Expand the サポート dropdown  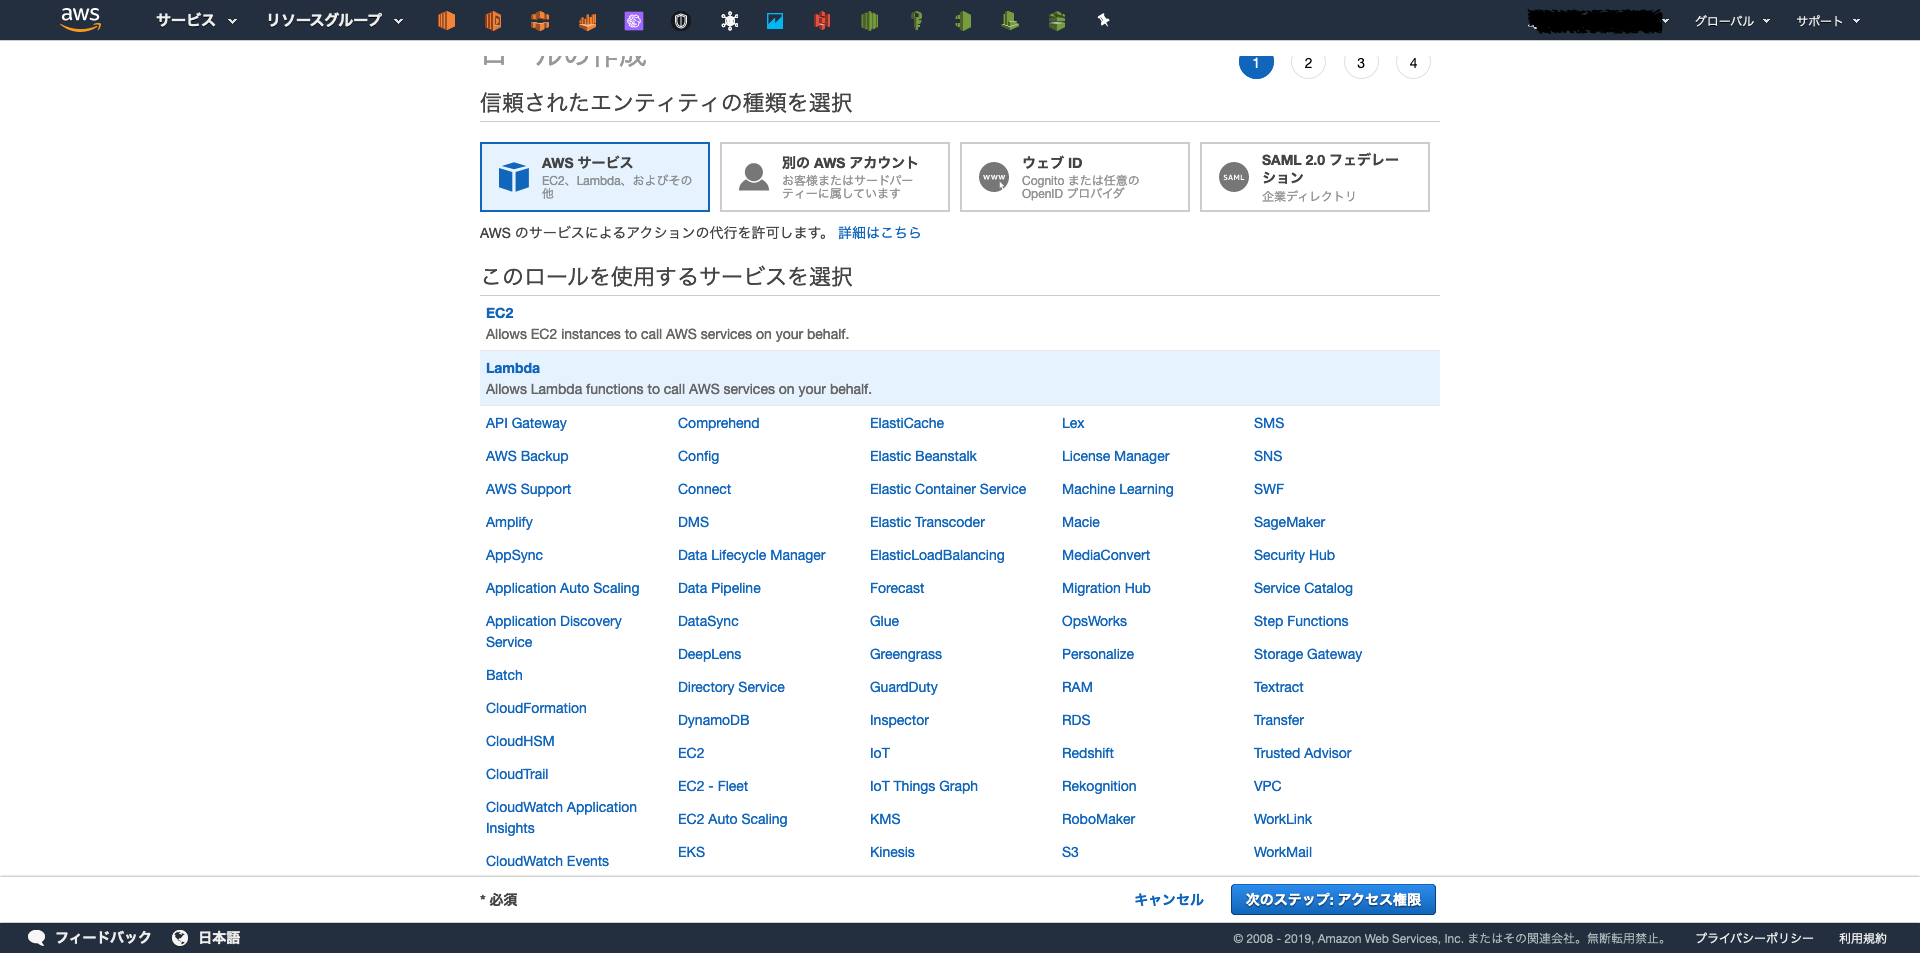pyautogui.click(x=1827, y=20)
